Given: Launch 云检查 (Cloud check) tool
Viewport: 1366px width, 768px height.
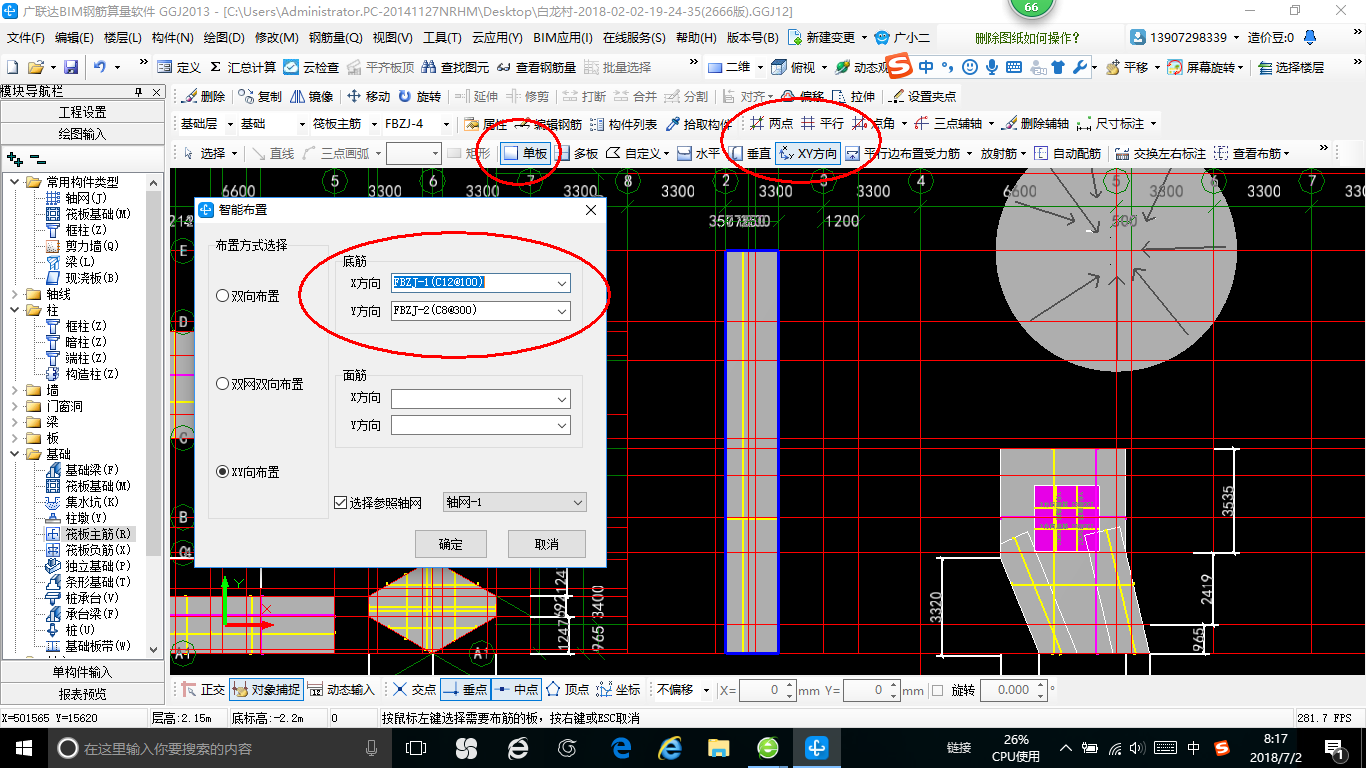Looking at the screenshot, I should tap(311, 67).
